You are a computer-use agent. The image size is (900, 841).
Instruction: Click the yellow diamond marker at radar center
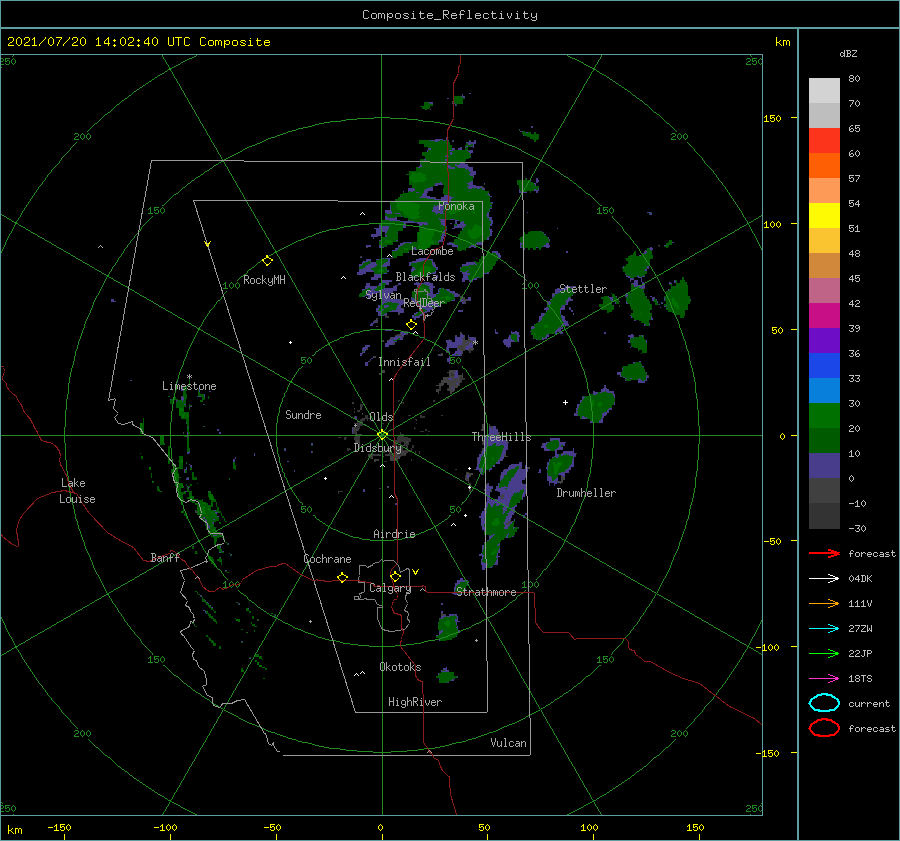click(382, 435)
